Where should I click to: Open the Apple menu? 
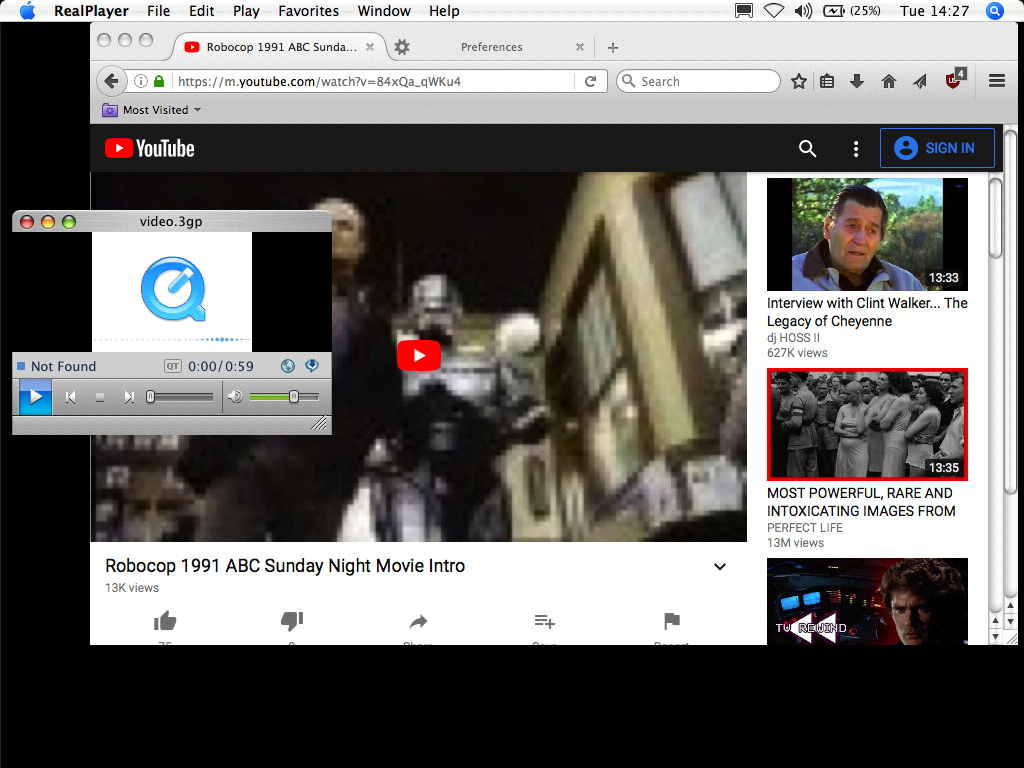[27, 10]
